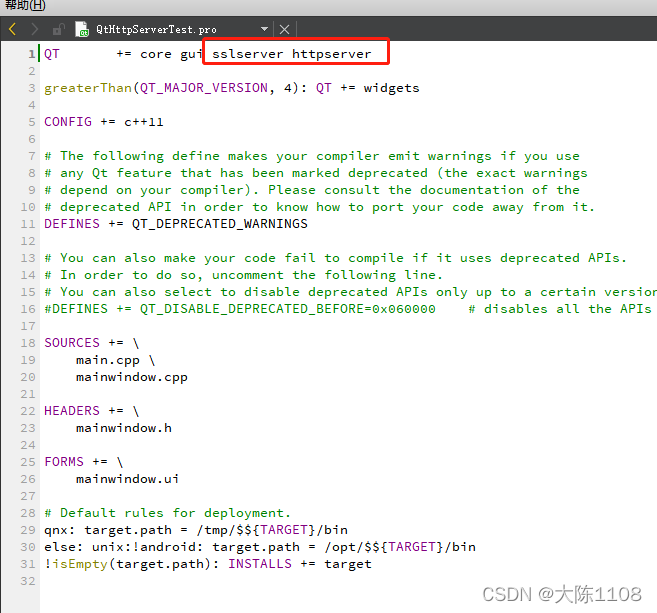Click mainwindow.cpp on line 20
This screenshot has width=657, height=613.
[x=132, y=377]
